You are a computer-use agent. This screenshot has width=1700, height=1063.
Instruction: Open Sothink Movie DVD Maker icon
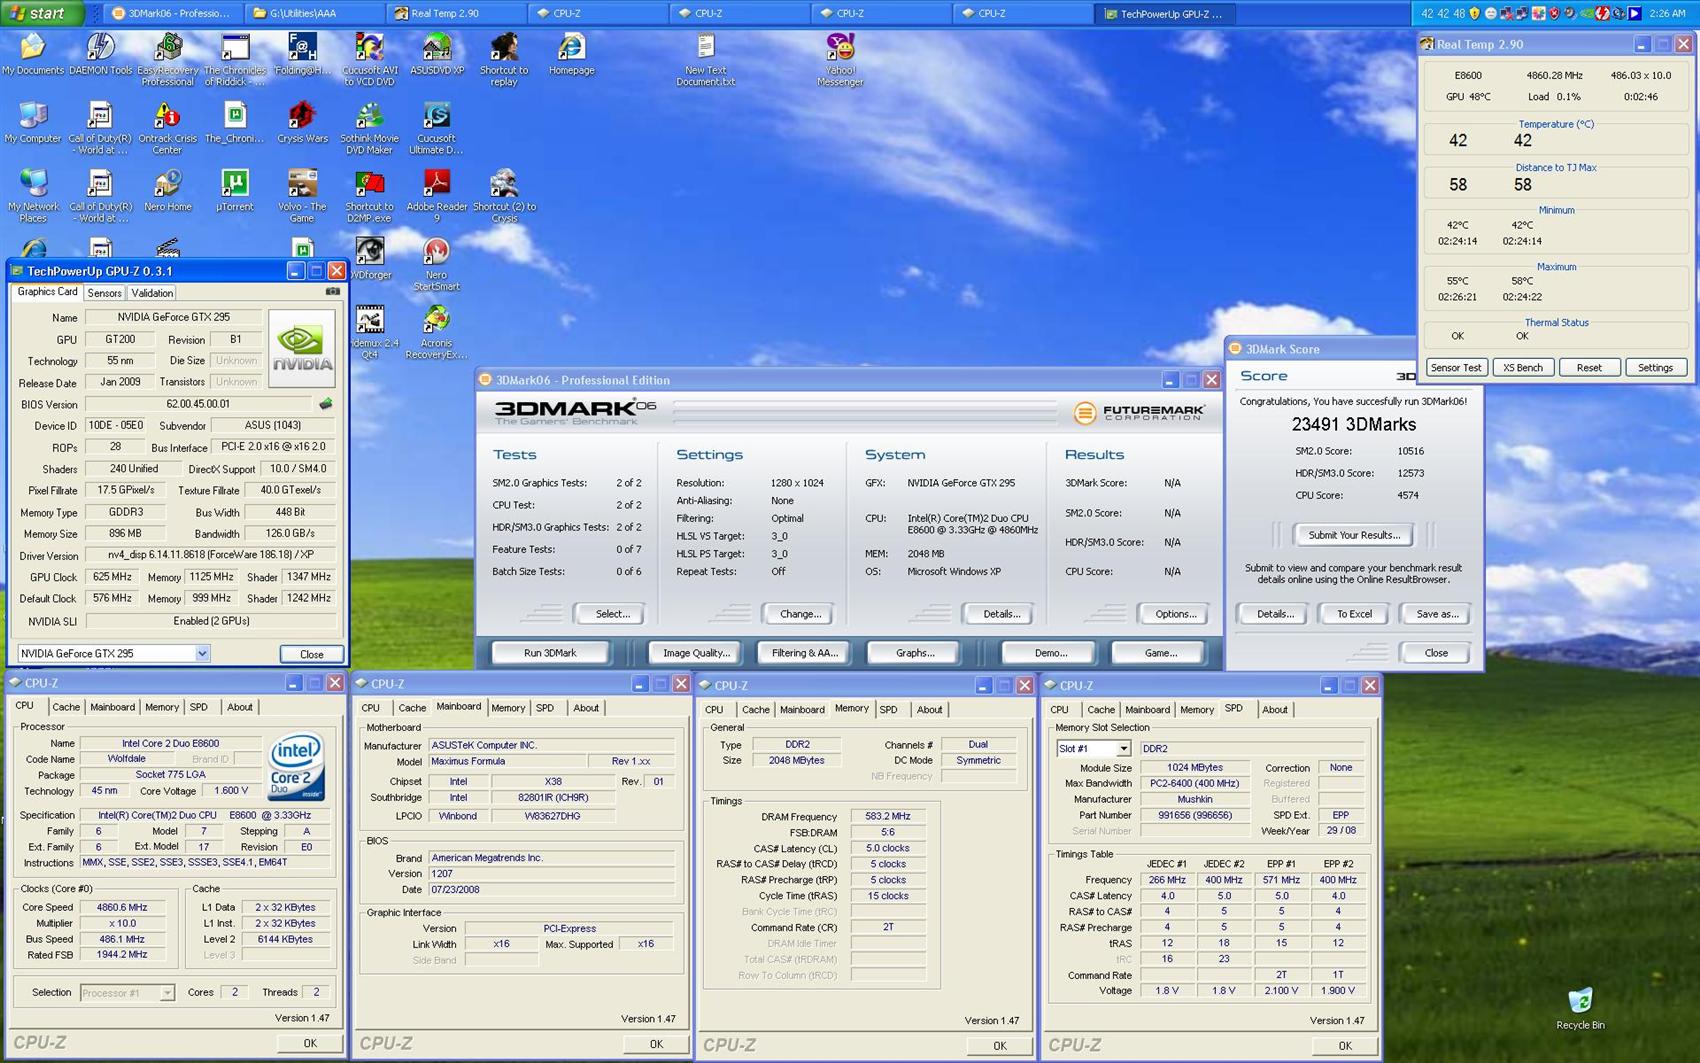tap(369, 128)
